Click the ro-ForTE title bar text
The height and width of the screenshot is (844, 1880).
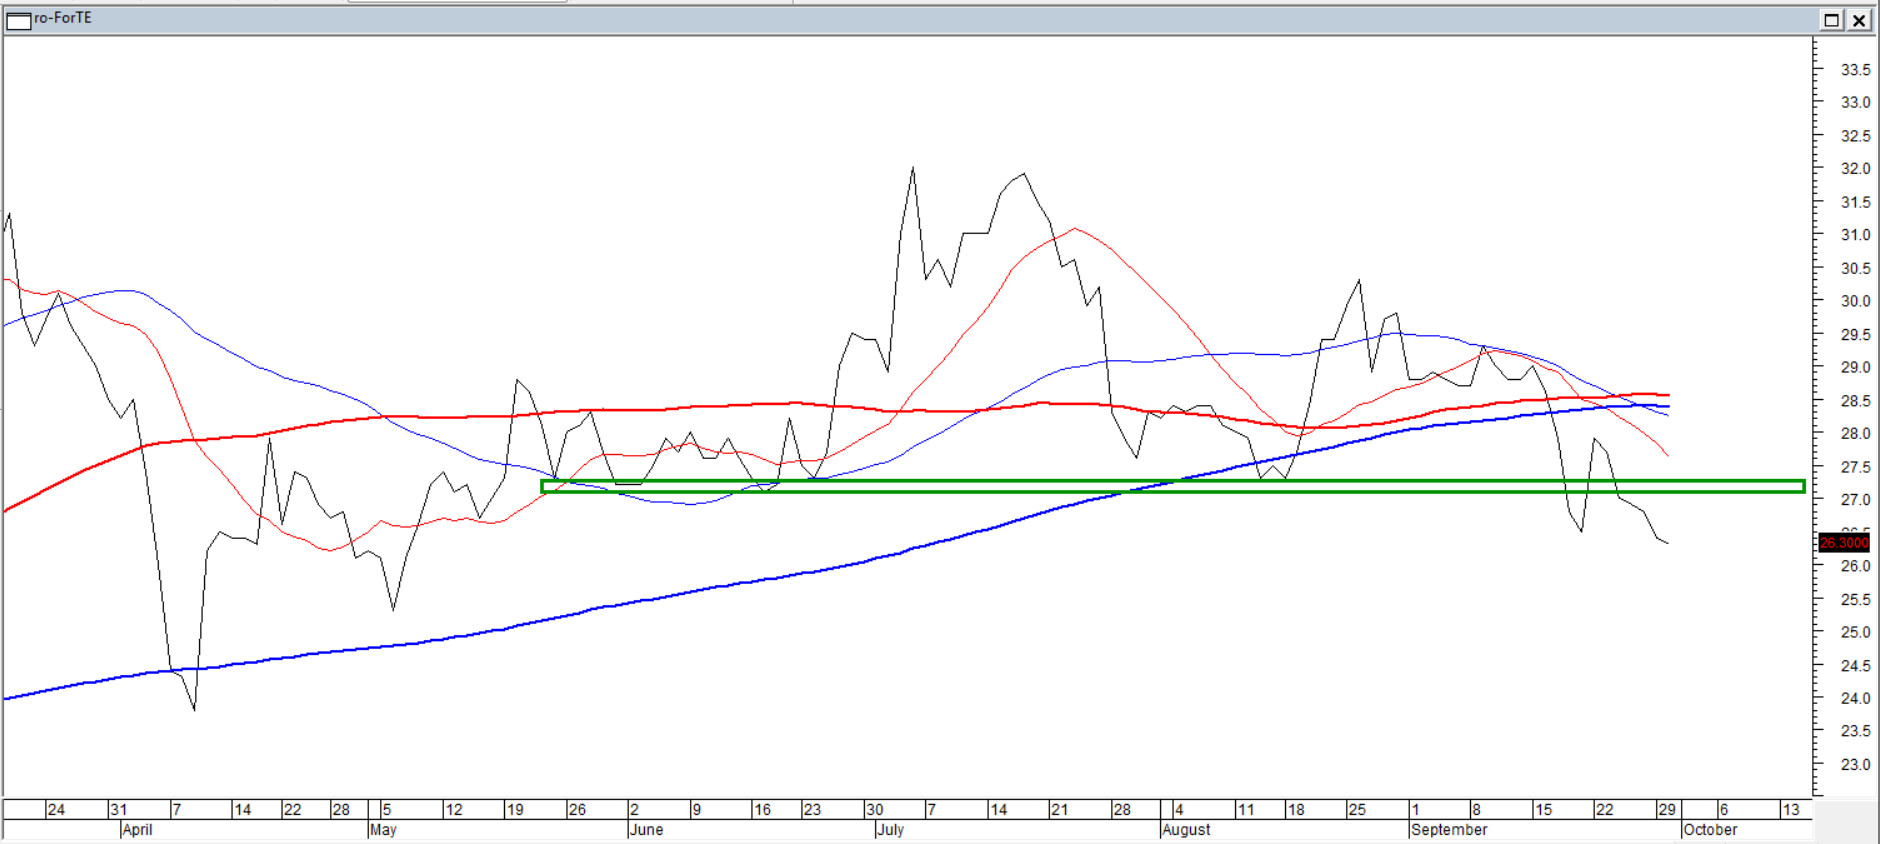[x=63, y=18]
